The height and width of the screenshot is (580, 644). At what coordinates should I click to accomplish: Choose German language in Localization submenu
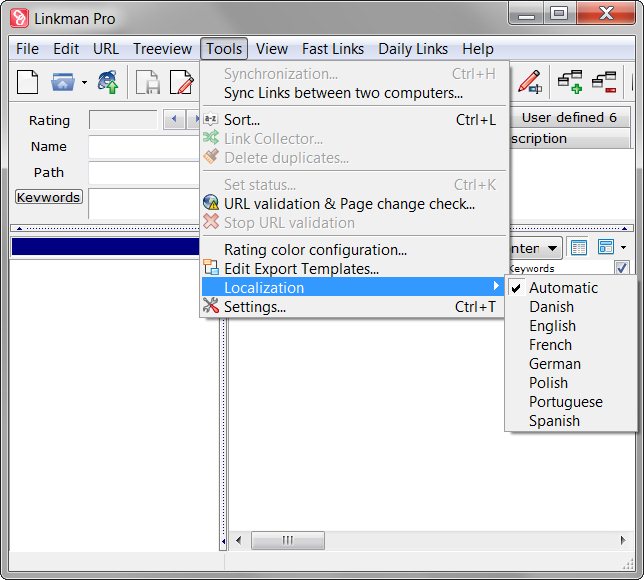[554, 364]
